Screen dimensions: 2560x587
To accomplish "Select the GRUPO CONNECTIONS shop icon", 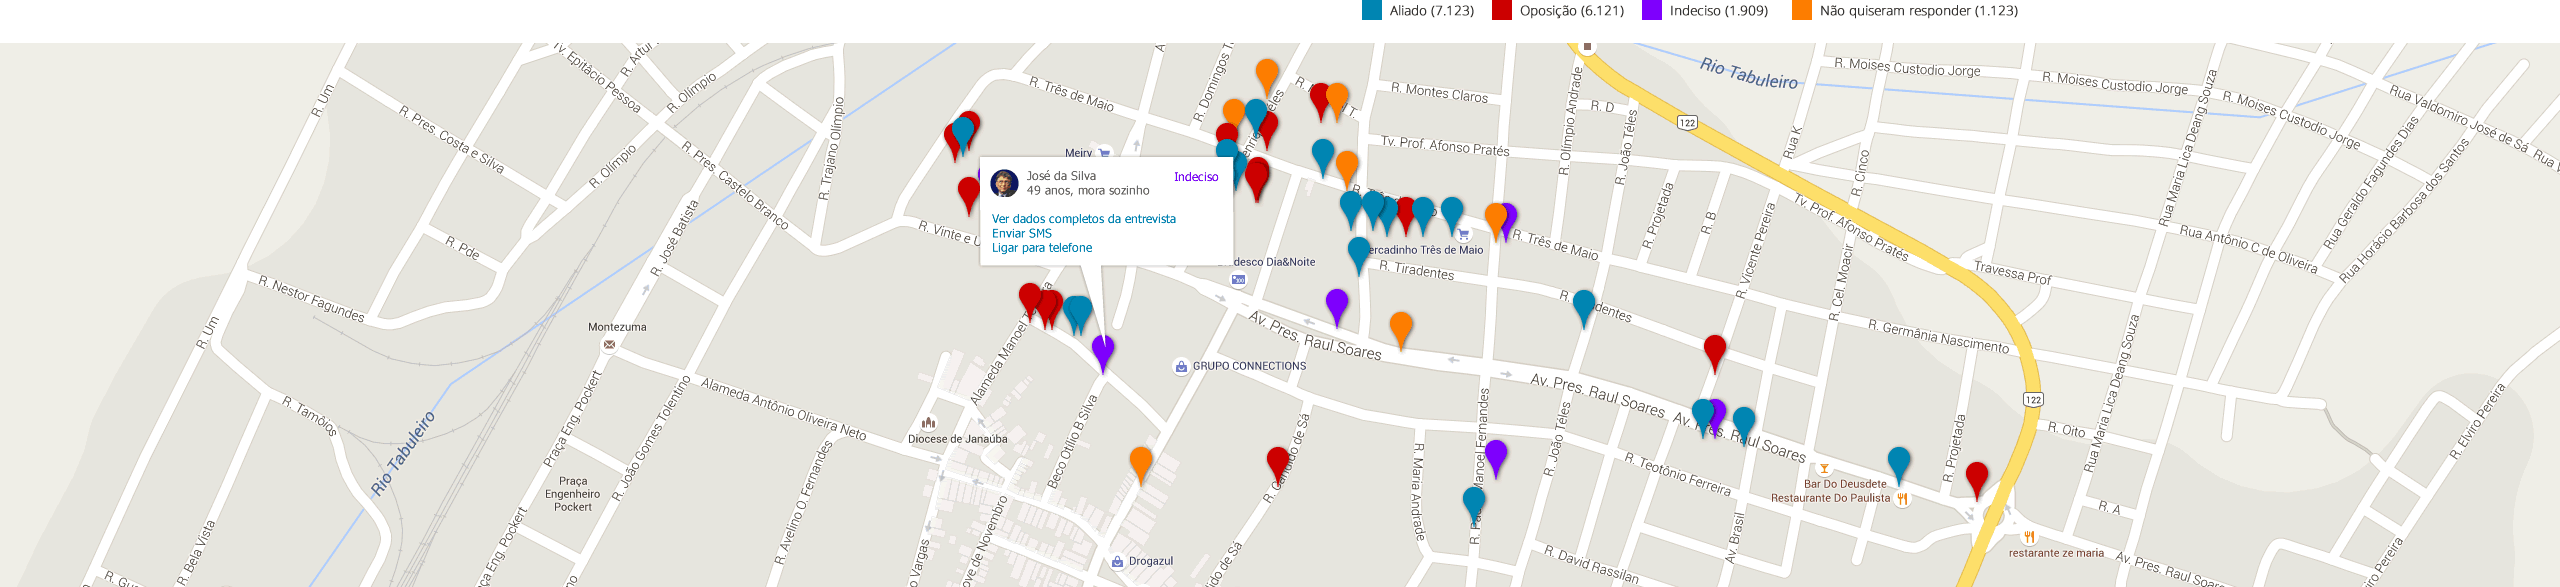I will coord(1180,367).
